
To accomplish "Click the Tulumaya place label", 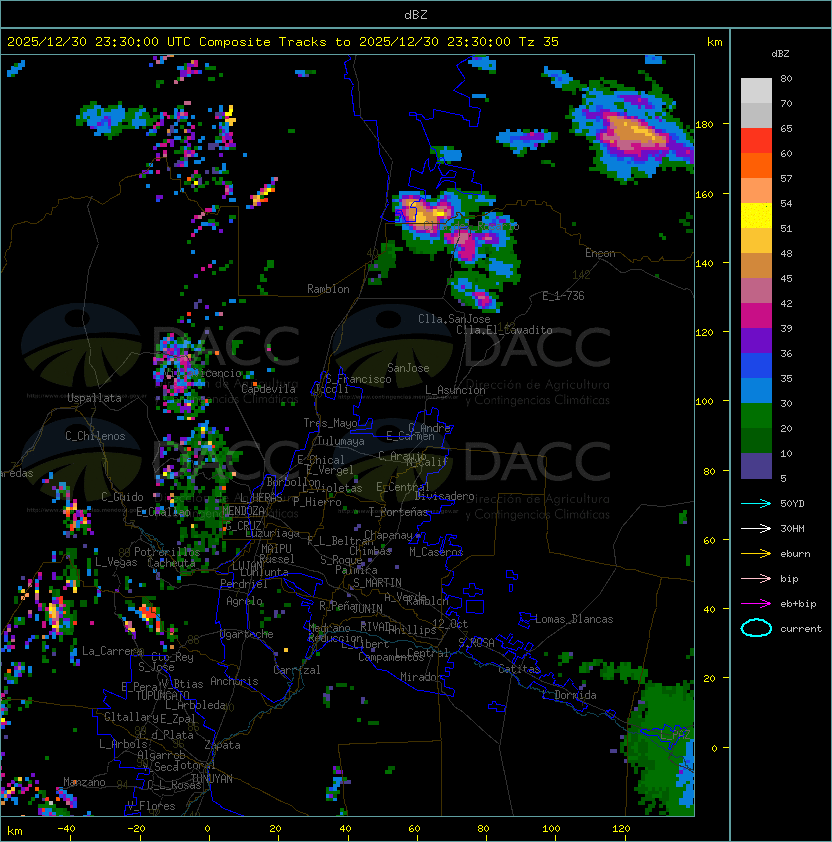I will [x=341, y=441].
